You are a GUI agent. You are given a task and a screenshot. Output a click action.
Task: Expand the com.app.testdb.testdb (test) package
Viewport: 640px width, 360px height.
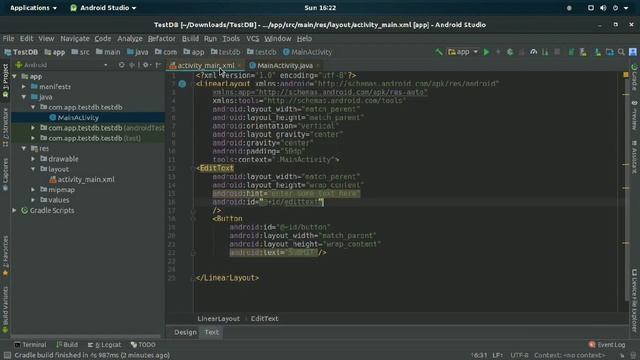33,138
